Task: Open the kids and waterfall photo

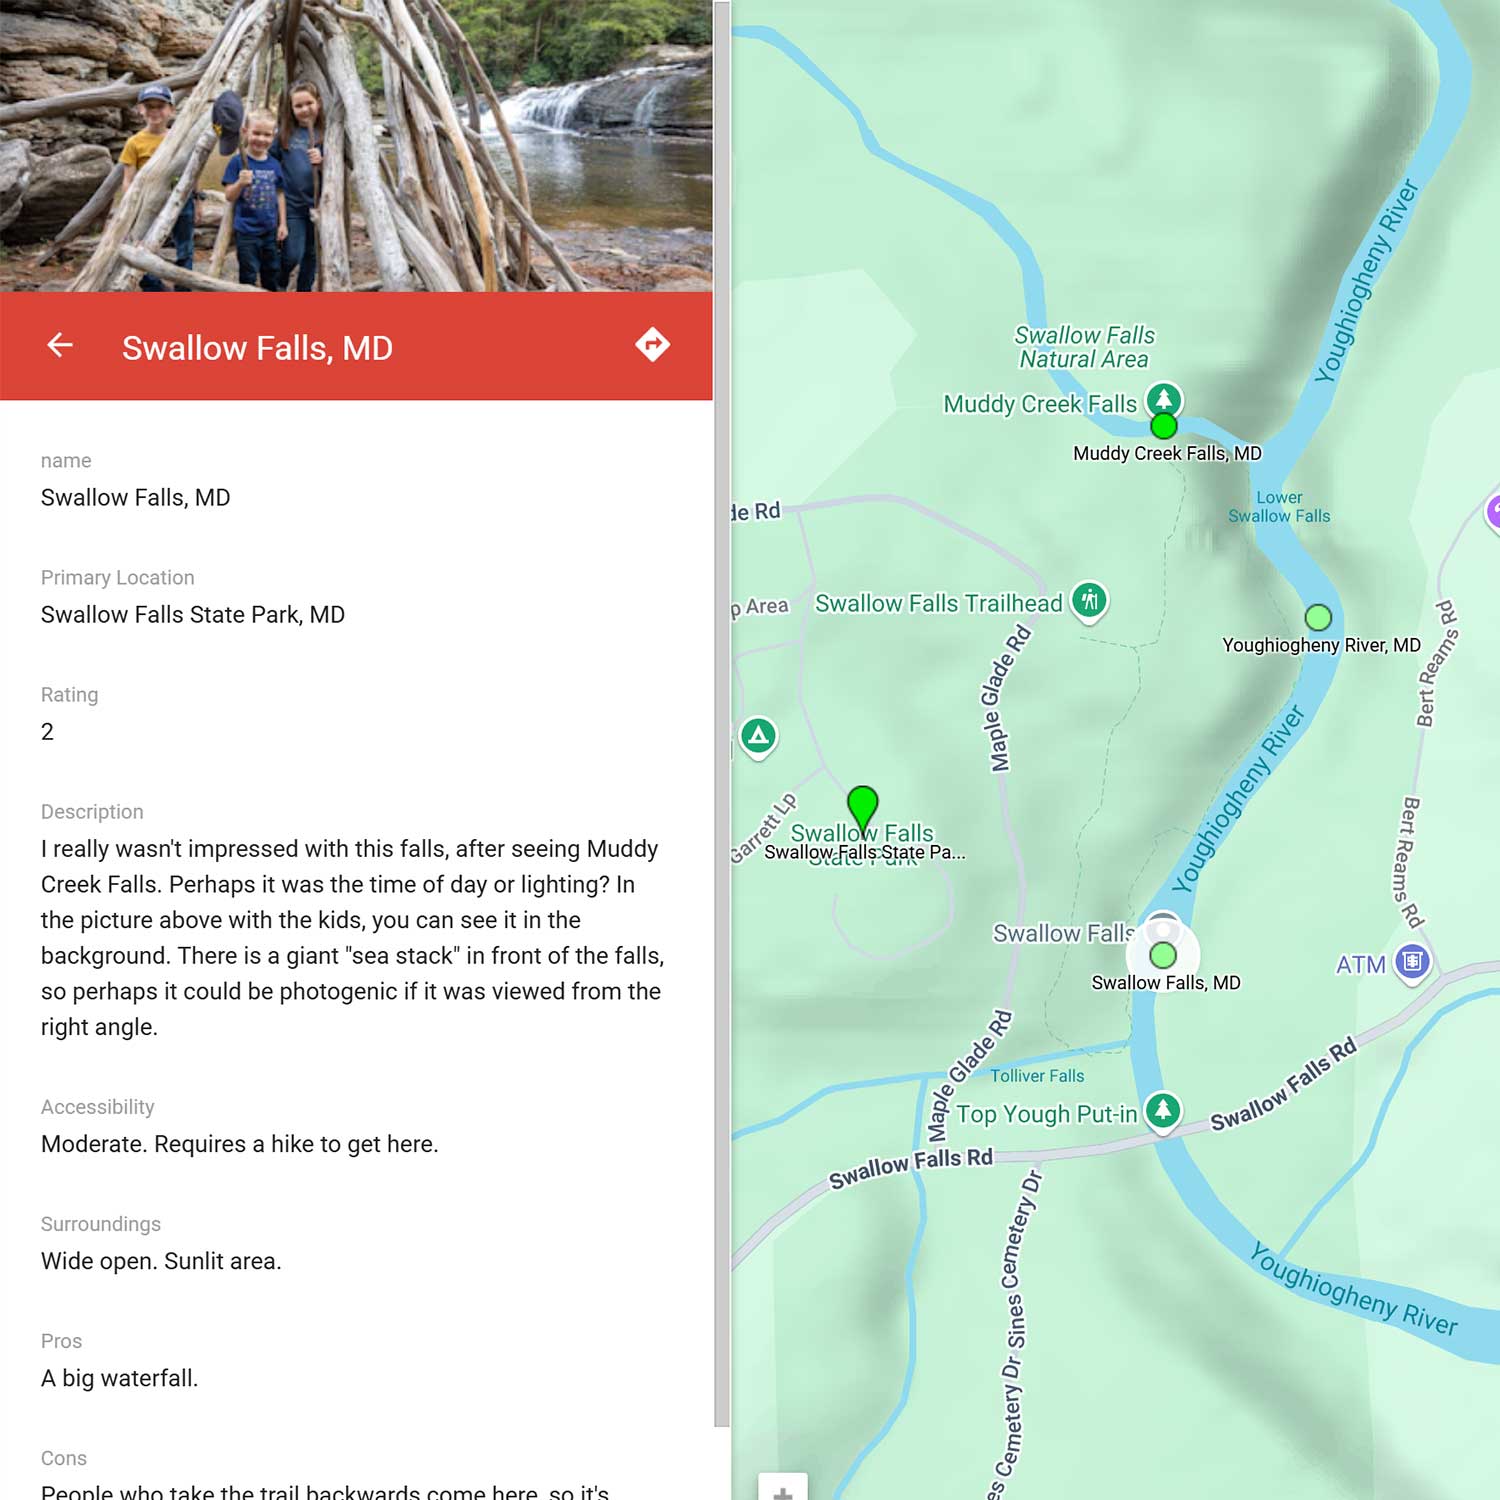Action: [x=356, y=146]
